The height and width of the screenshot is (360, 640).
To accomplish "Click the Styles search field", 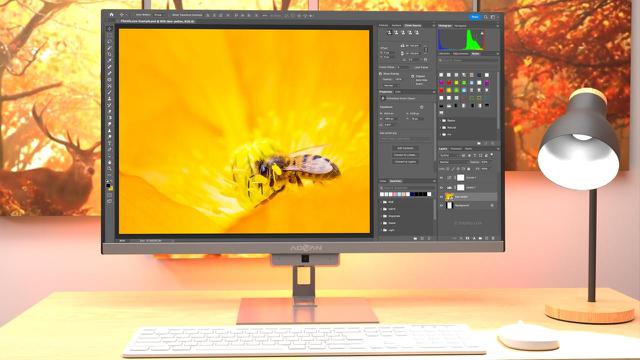I will click(x=468, y=60).
